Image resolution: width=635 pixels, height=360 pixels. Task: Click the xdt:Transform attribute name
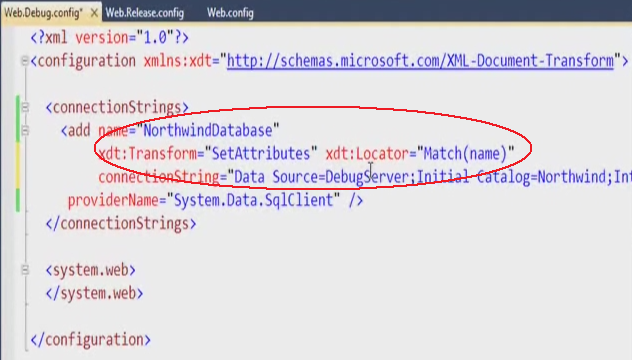pos(148,154)
